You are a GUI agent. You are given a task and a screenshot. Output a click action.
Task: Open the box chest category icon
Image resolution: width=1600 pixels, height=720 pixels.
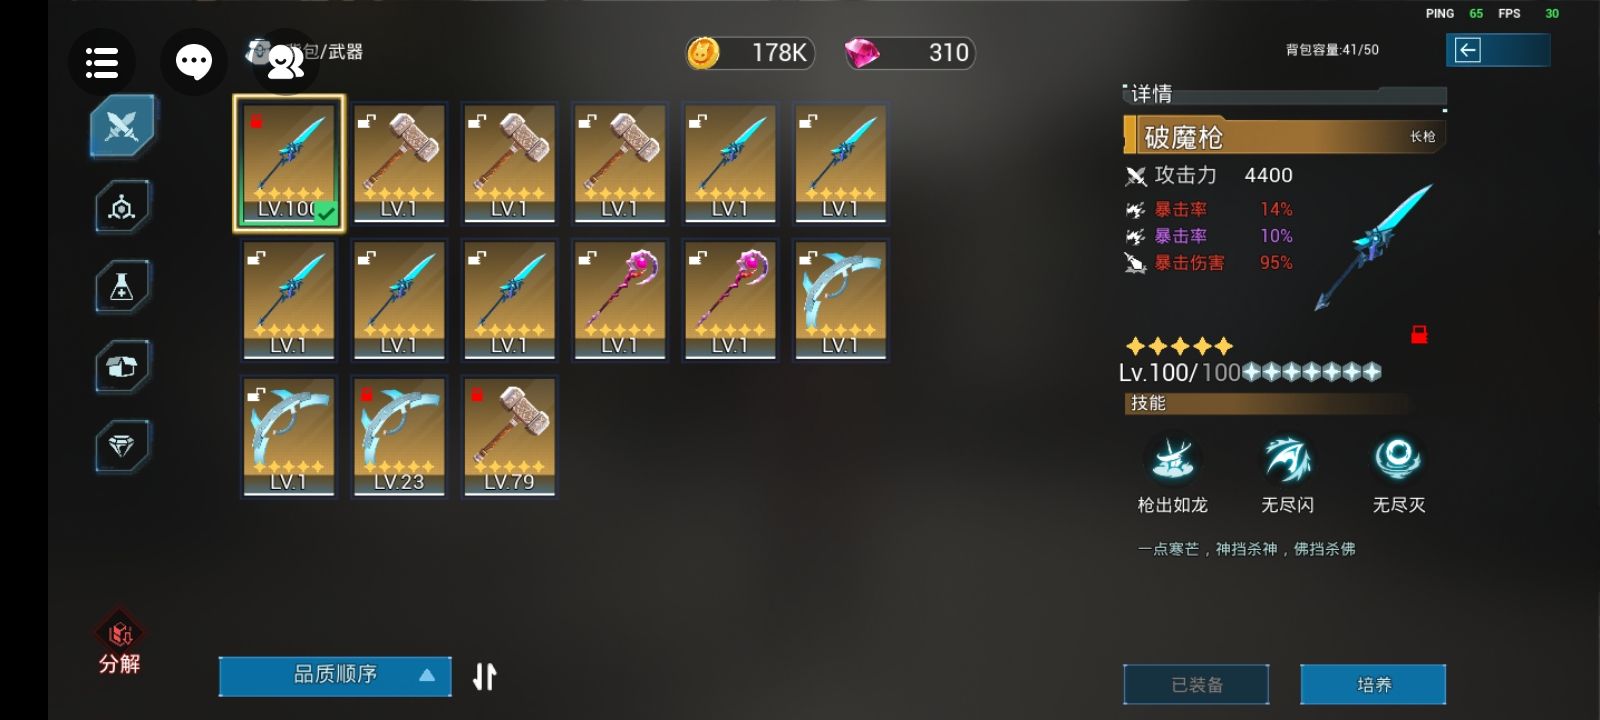coord(122,366)
